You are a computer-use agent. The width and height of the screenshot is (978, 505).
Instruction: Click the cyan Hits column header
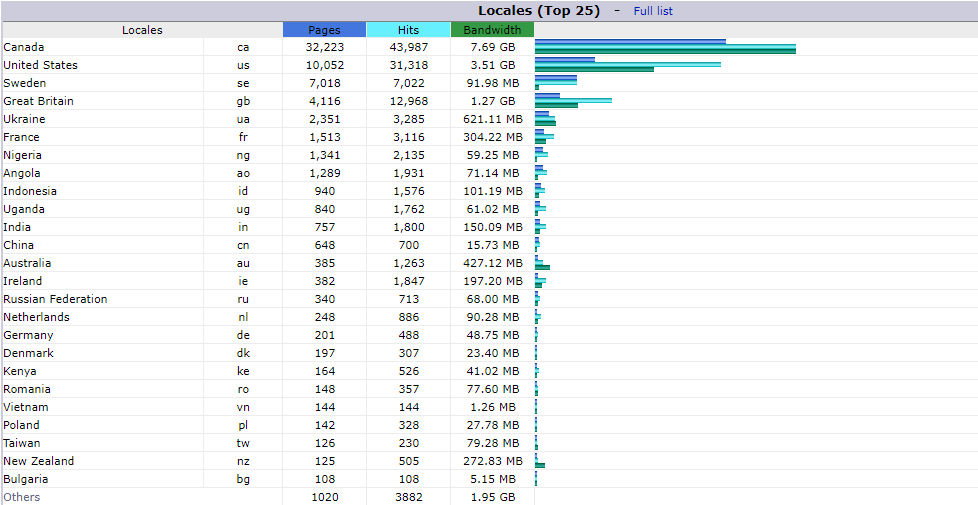(408, 30)
